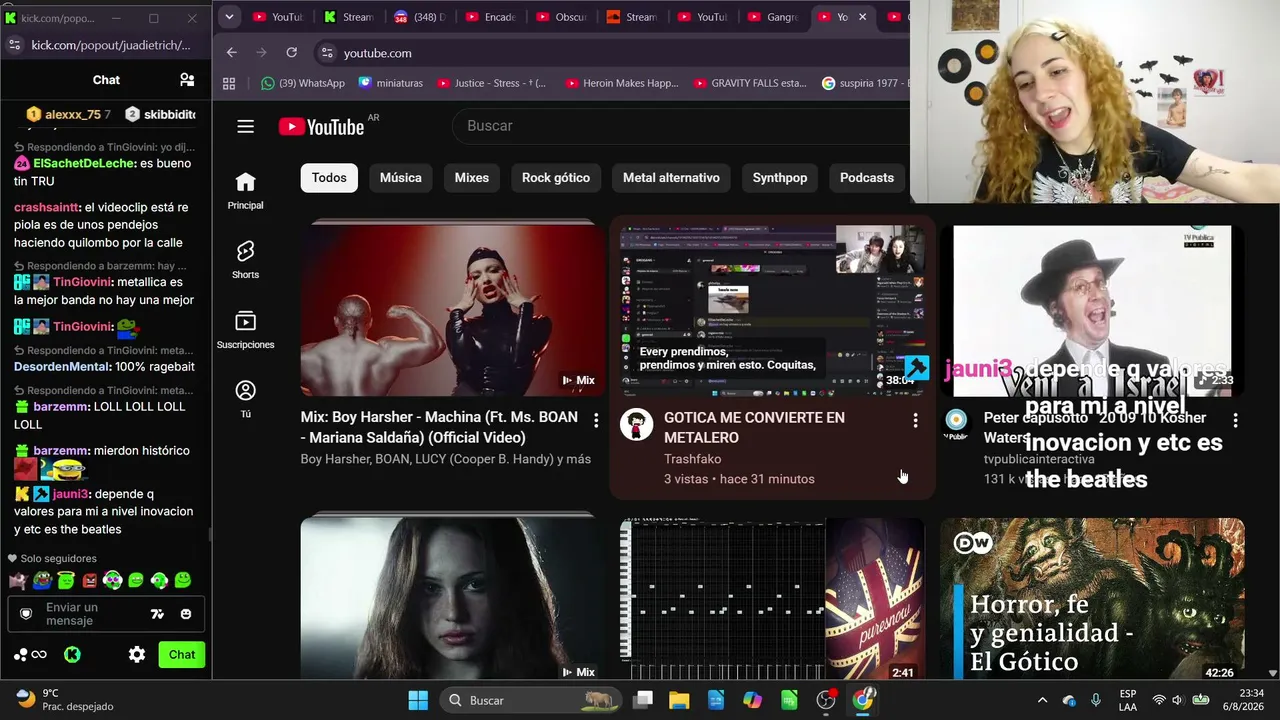Open the YouTube guide hamburger menu
The image size is (1280, 720).
(x=245, y=126)
